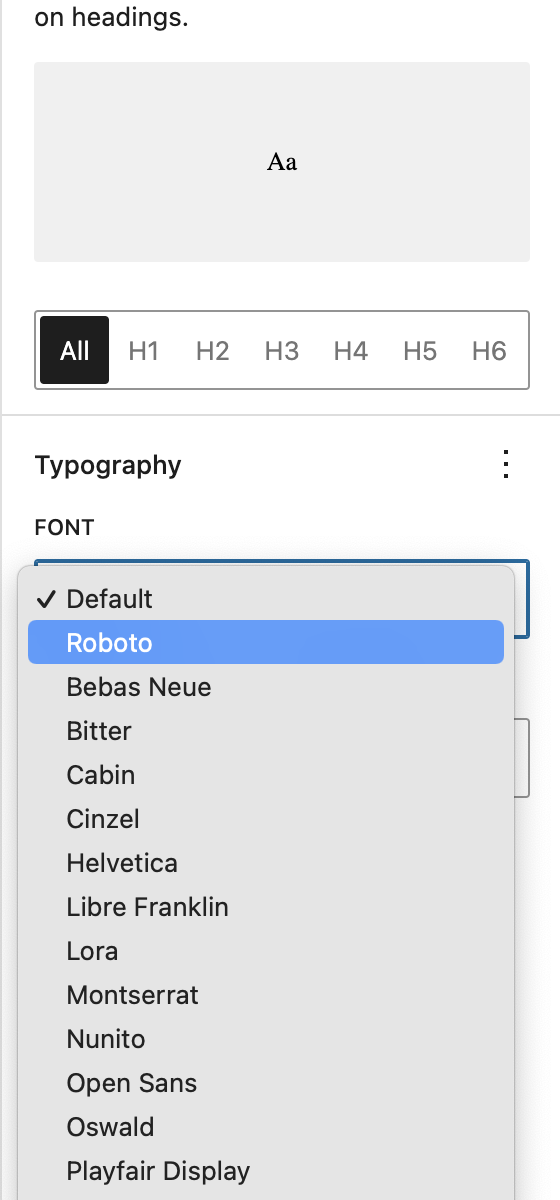Open the Typography options ellipsis menu
This screenshot has height=1200, width=560.
[x=506, y=465]
